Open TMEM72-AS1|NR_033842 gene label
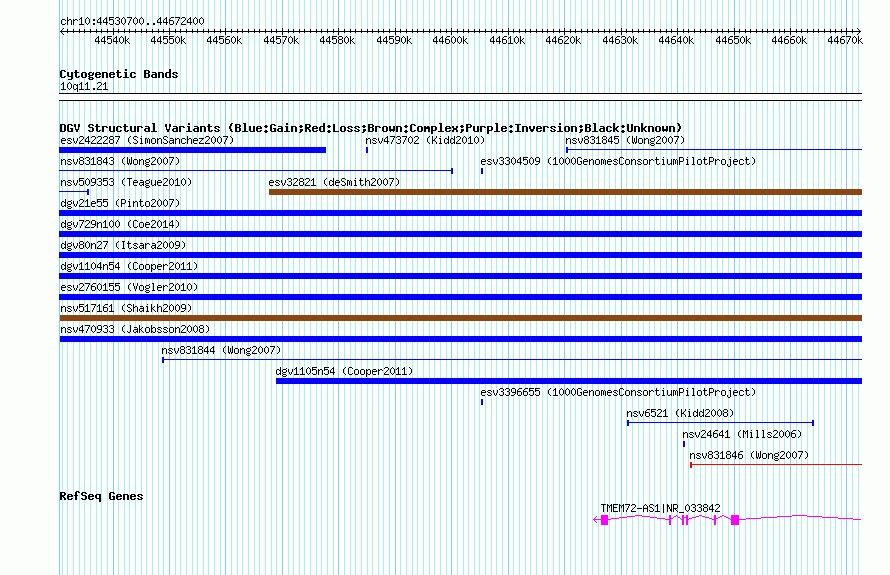Viewport: 890px width, 575px height. pyautogui.click(x=660, y=508)
